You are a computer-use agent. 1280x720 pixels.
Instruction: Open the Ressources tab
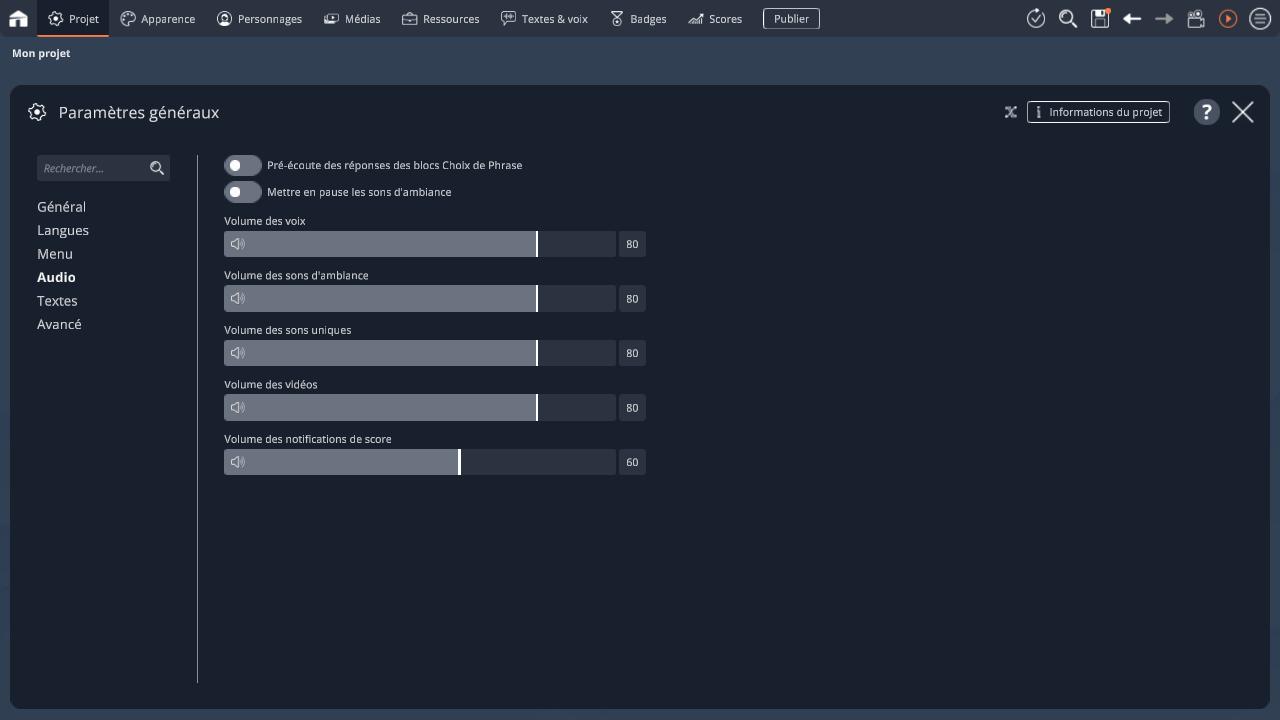click(x=440, y=18)
